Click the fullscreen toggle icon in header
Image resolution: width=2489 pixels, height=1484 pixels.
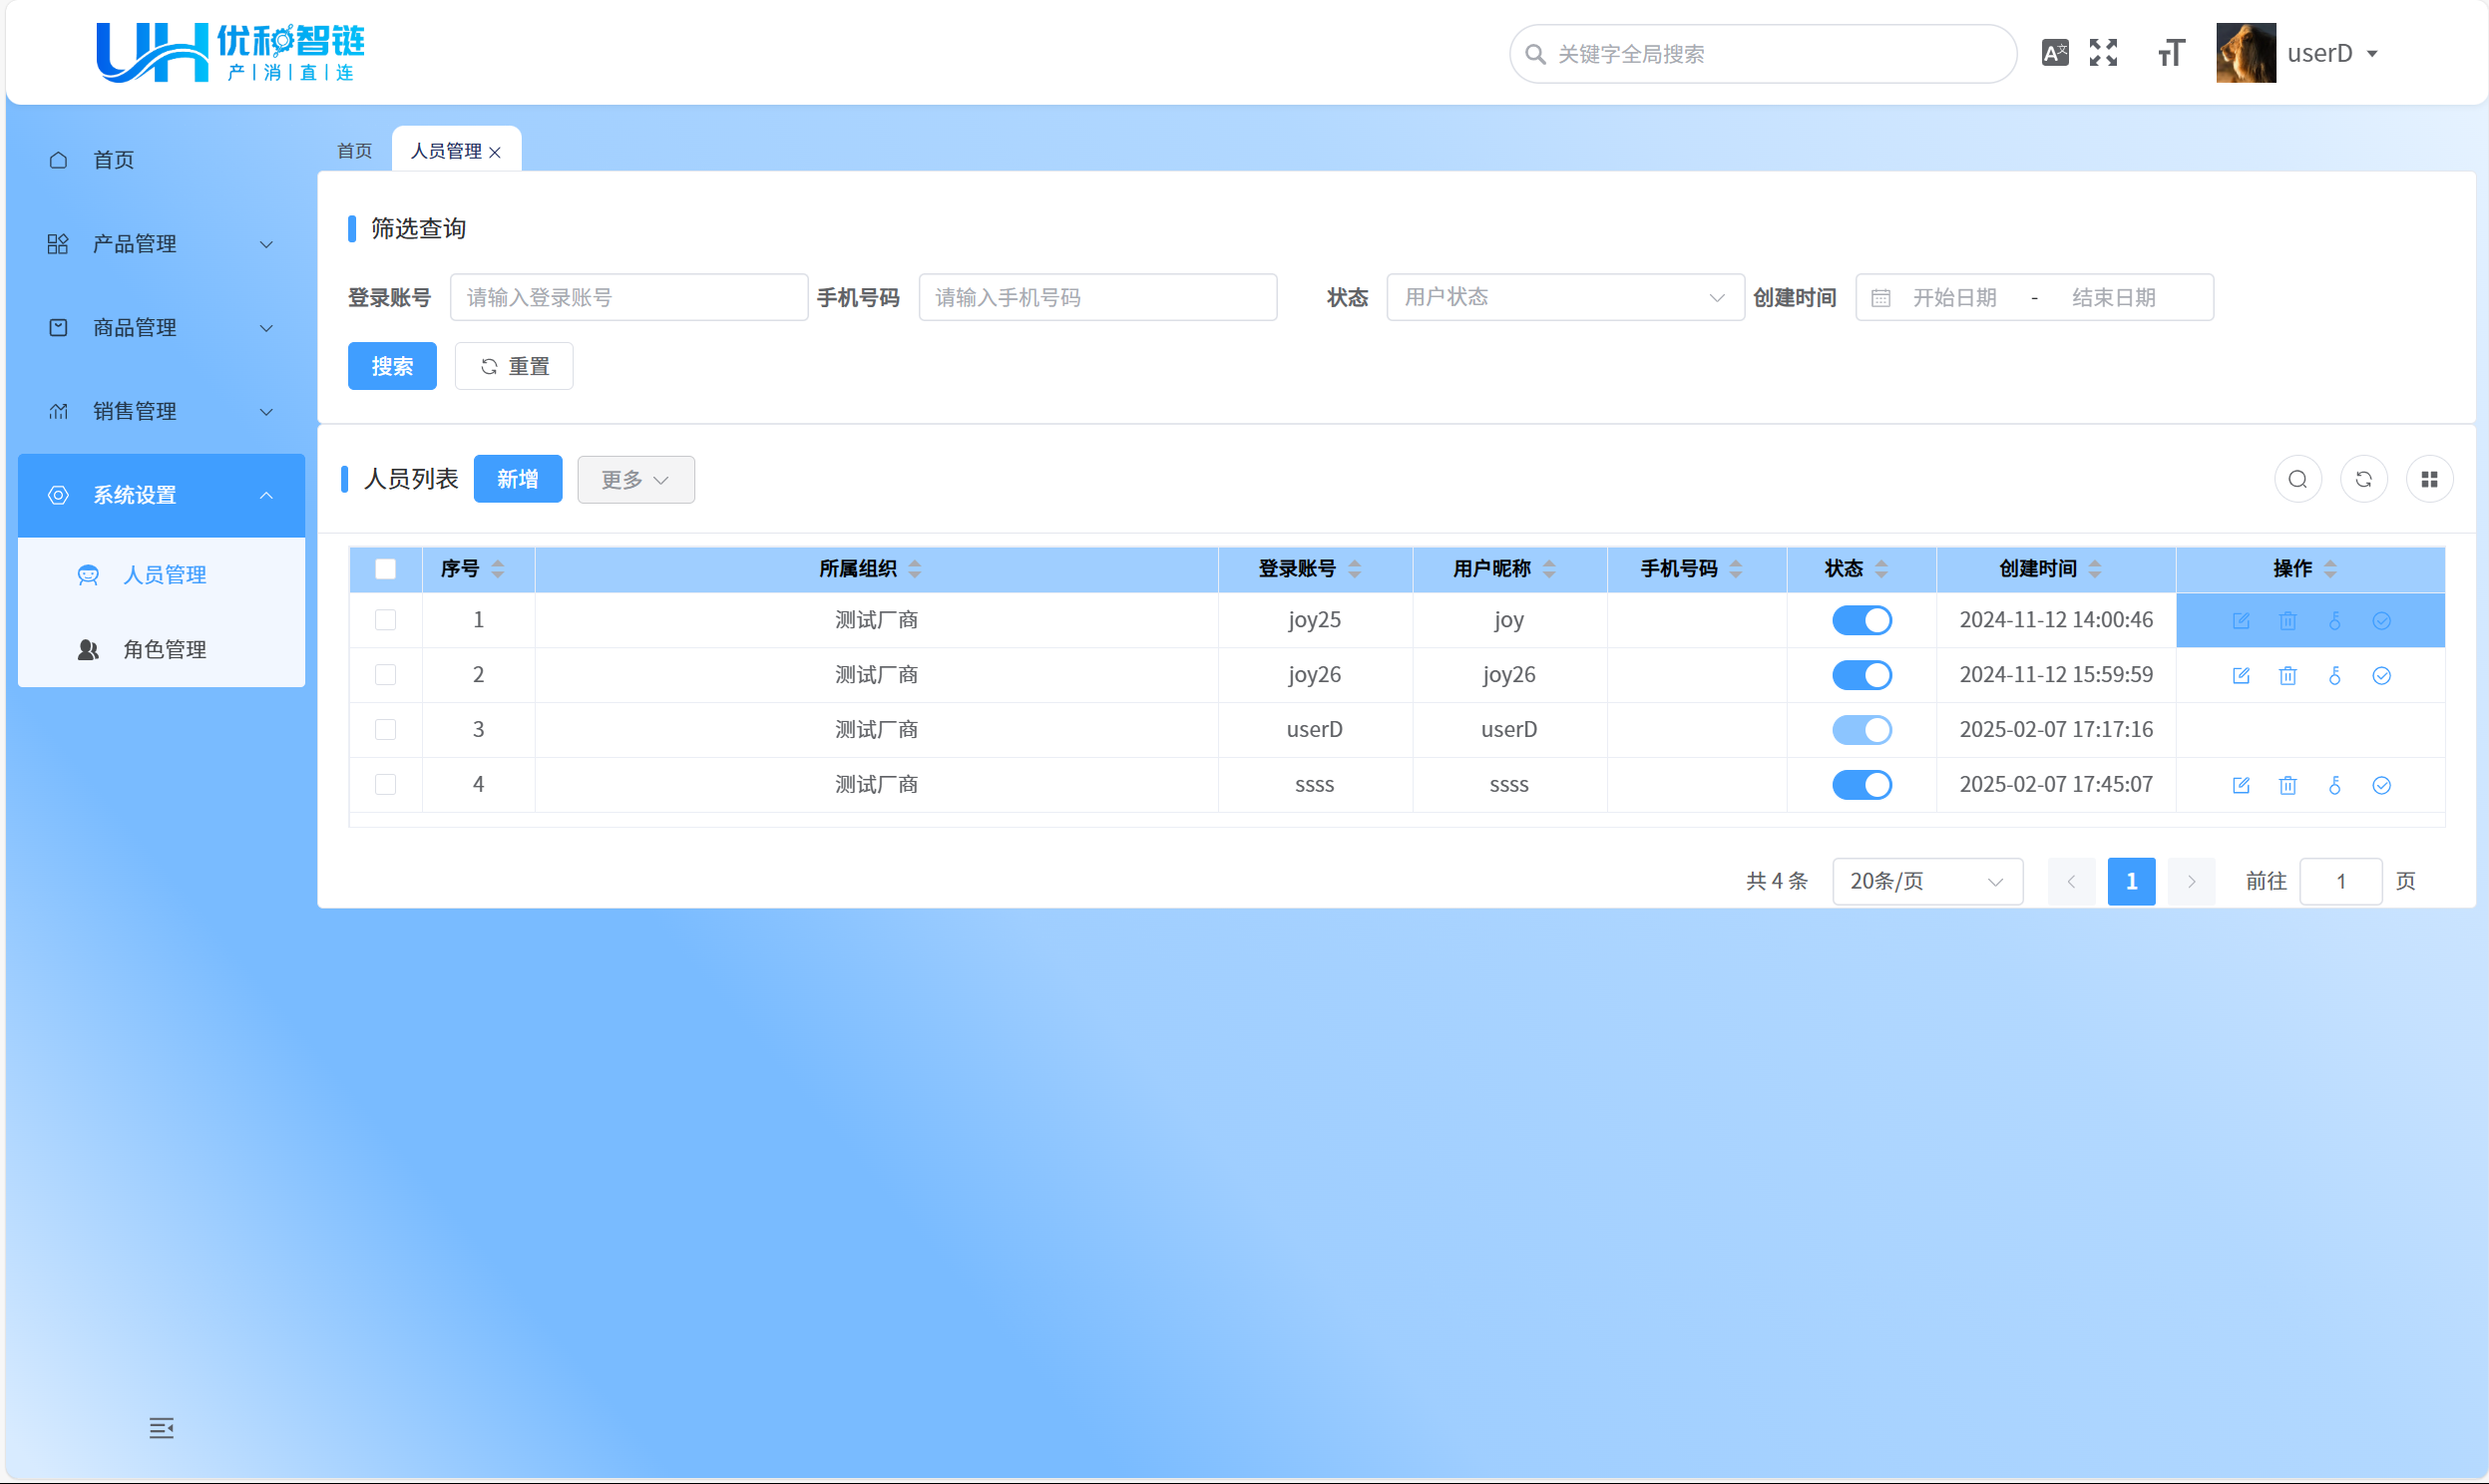(x=2103, y=53)
